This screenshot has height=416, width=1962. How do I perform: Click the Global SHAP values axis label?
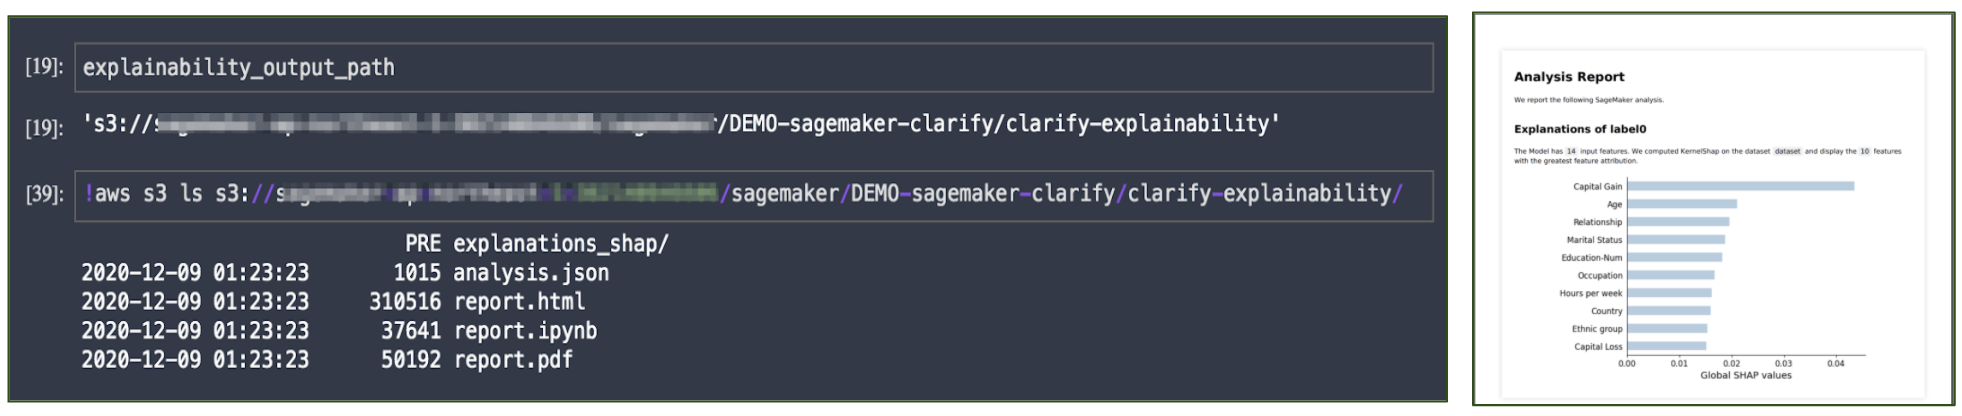click(x=1746, y=376)
